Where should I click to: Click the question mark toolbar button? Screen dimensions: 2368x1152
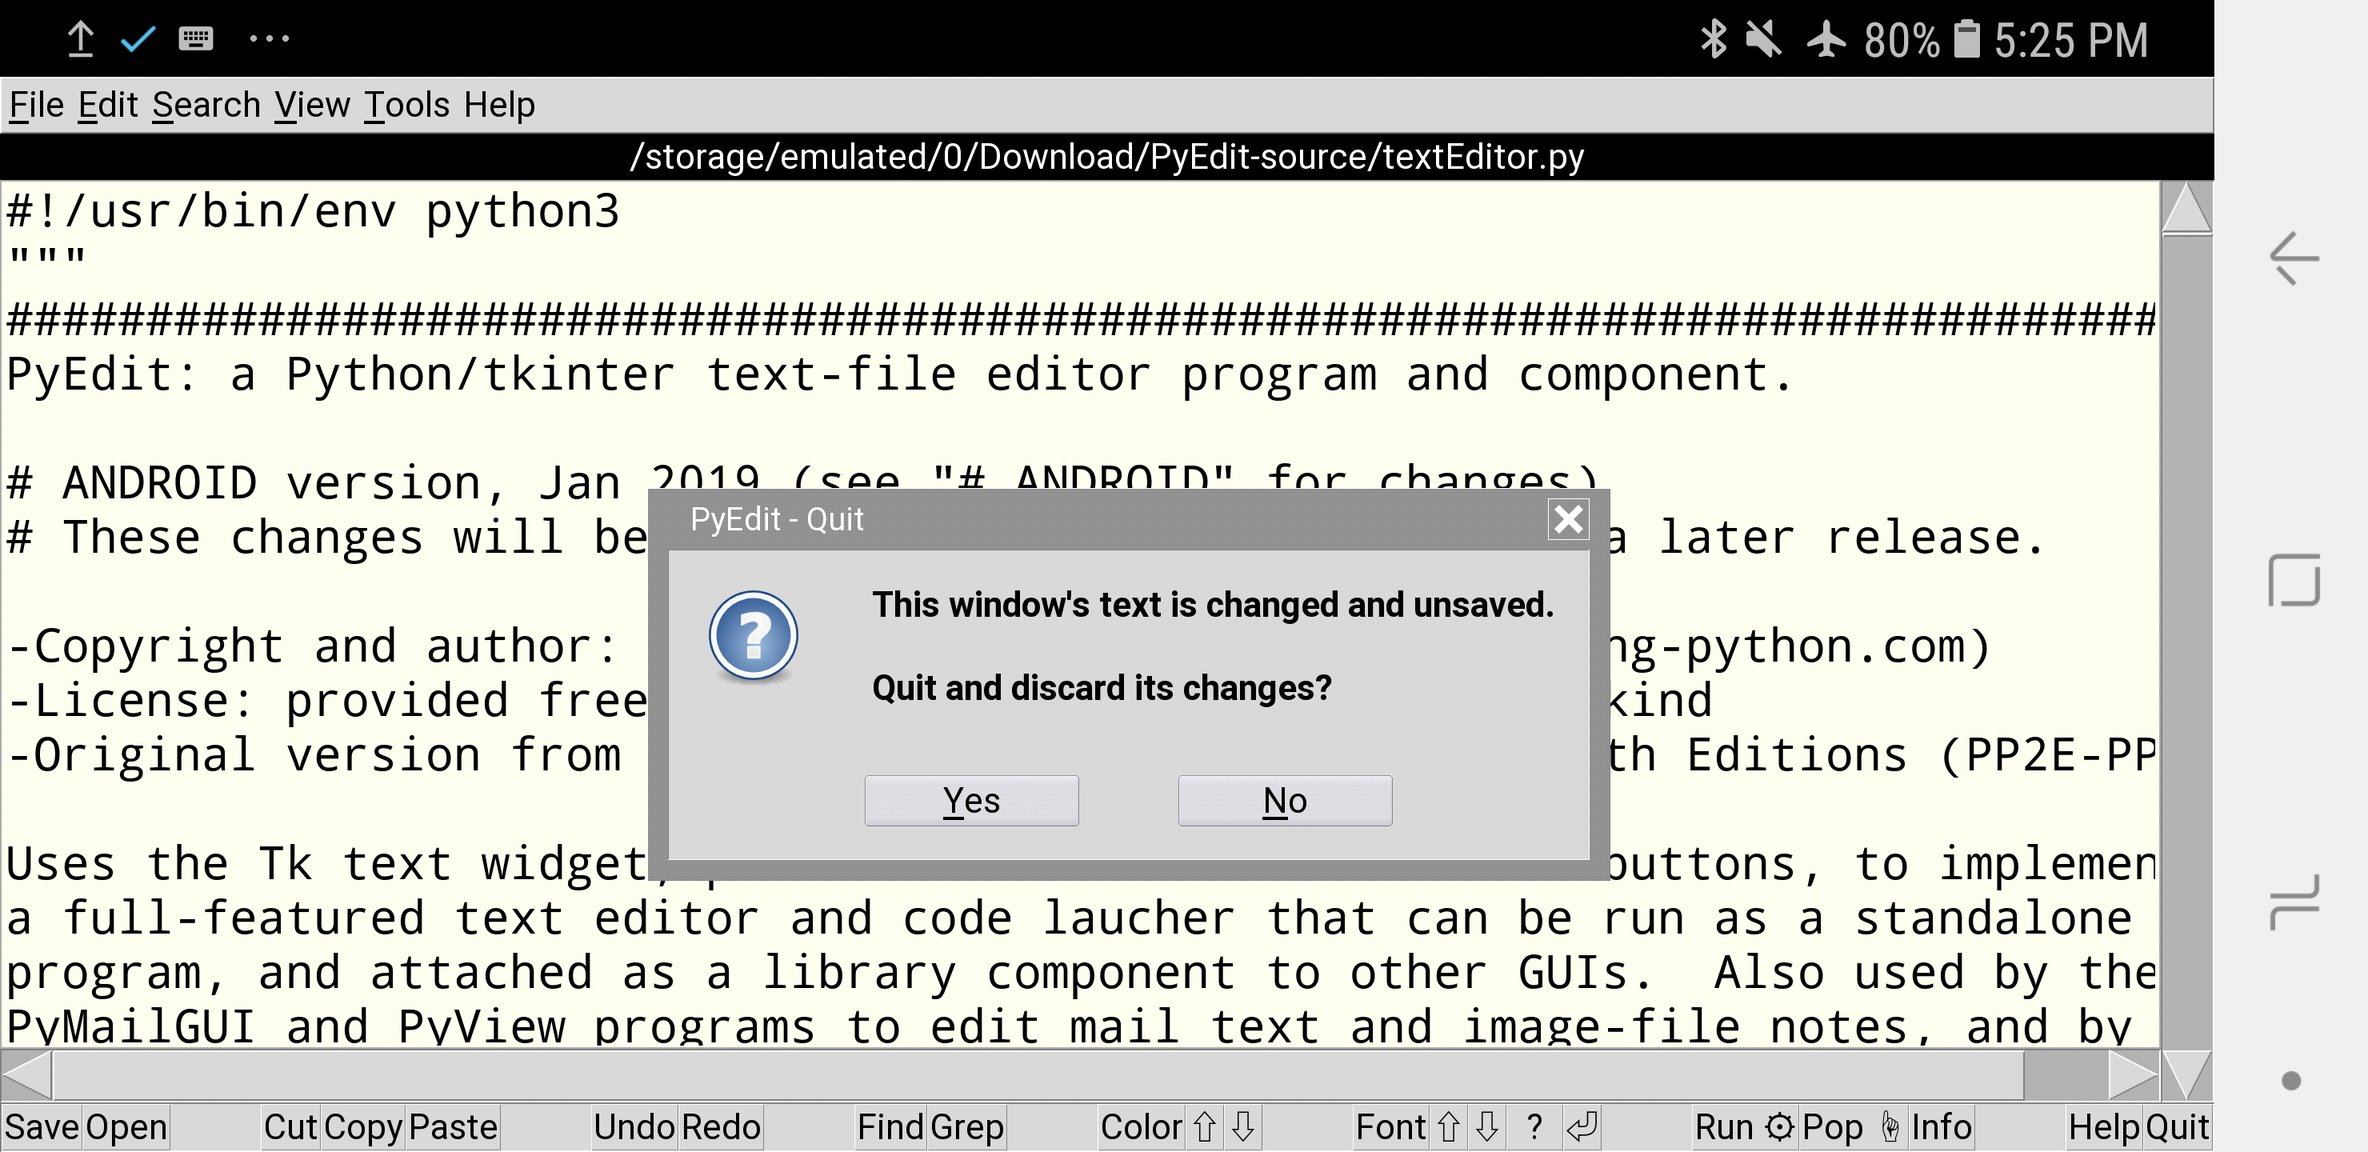coord(1535,1127)
